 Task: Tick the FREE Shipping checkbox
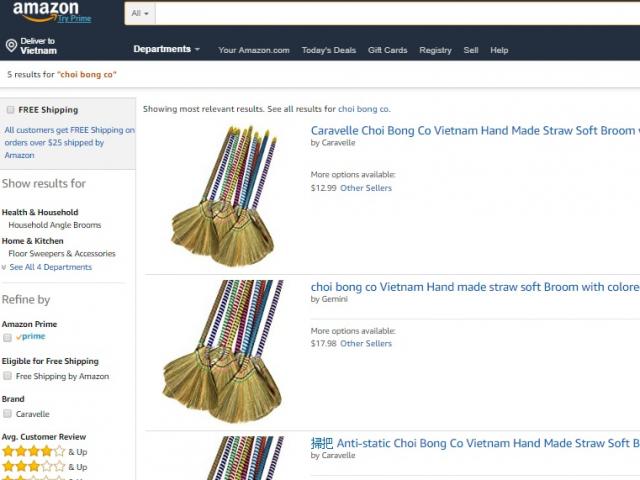point(10,110)
